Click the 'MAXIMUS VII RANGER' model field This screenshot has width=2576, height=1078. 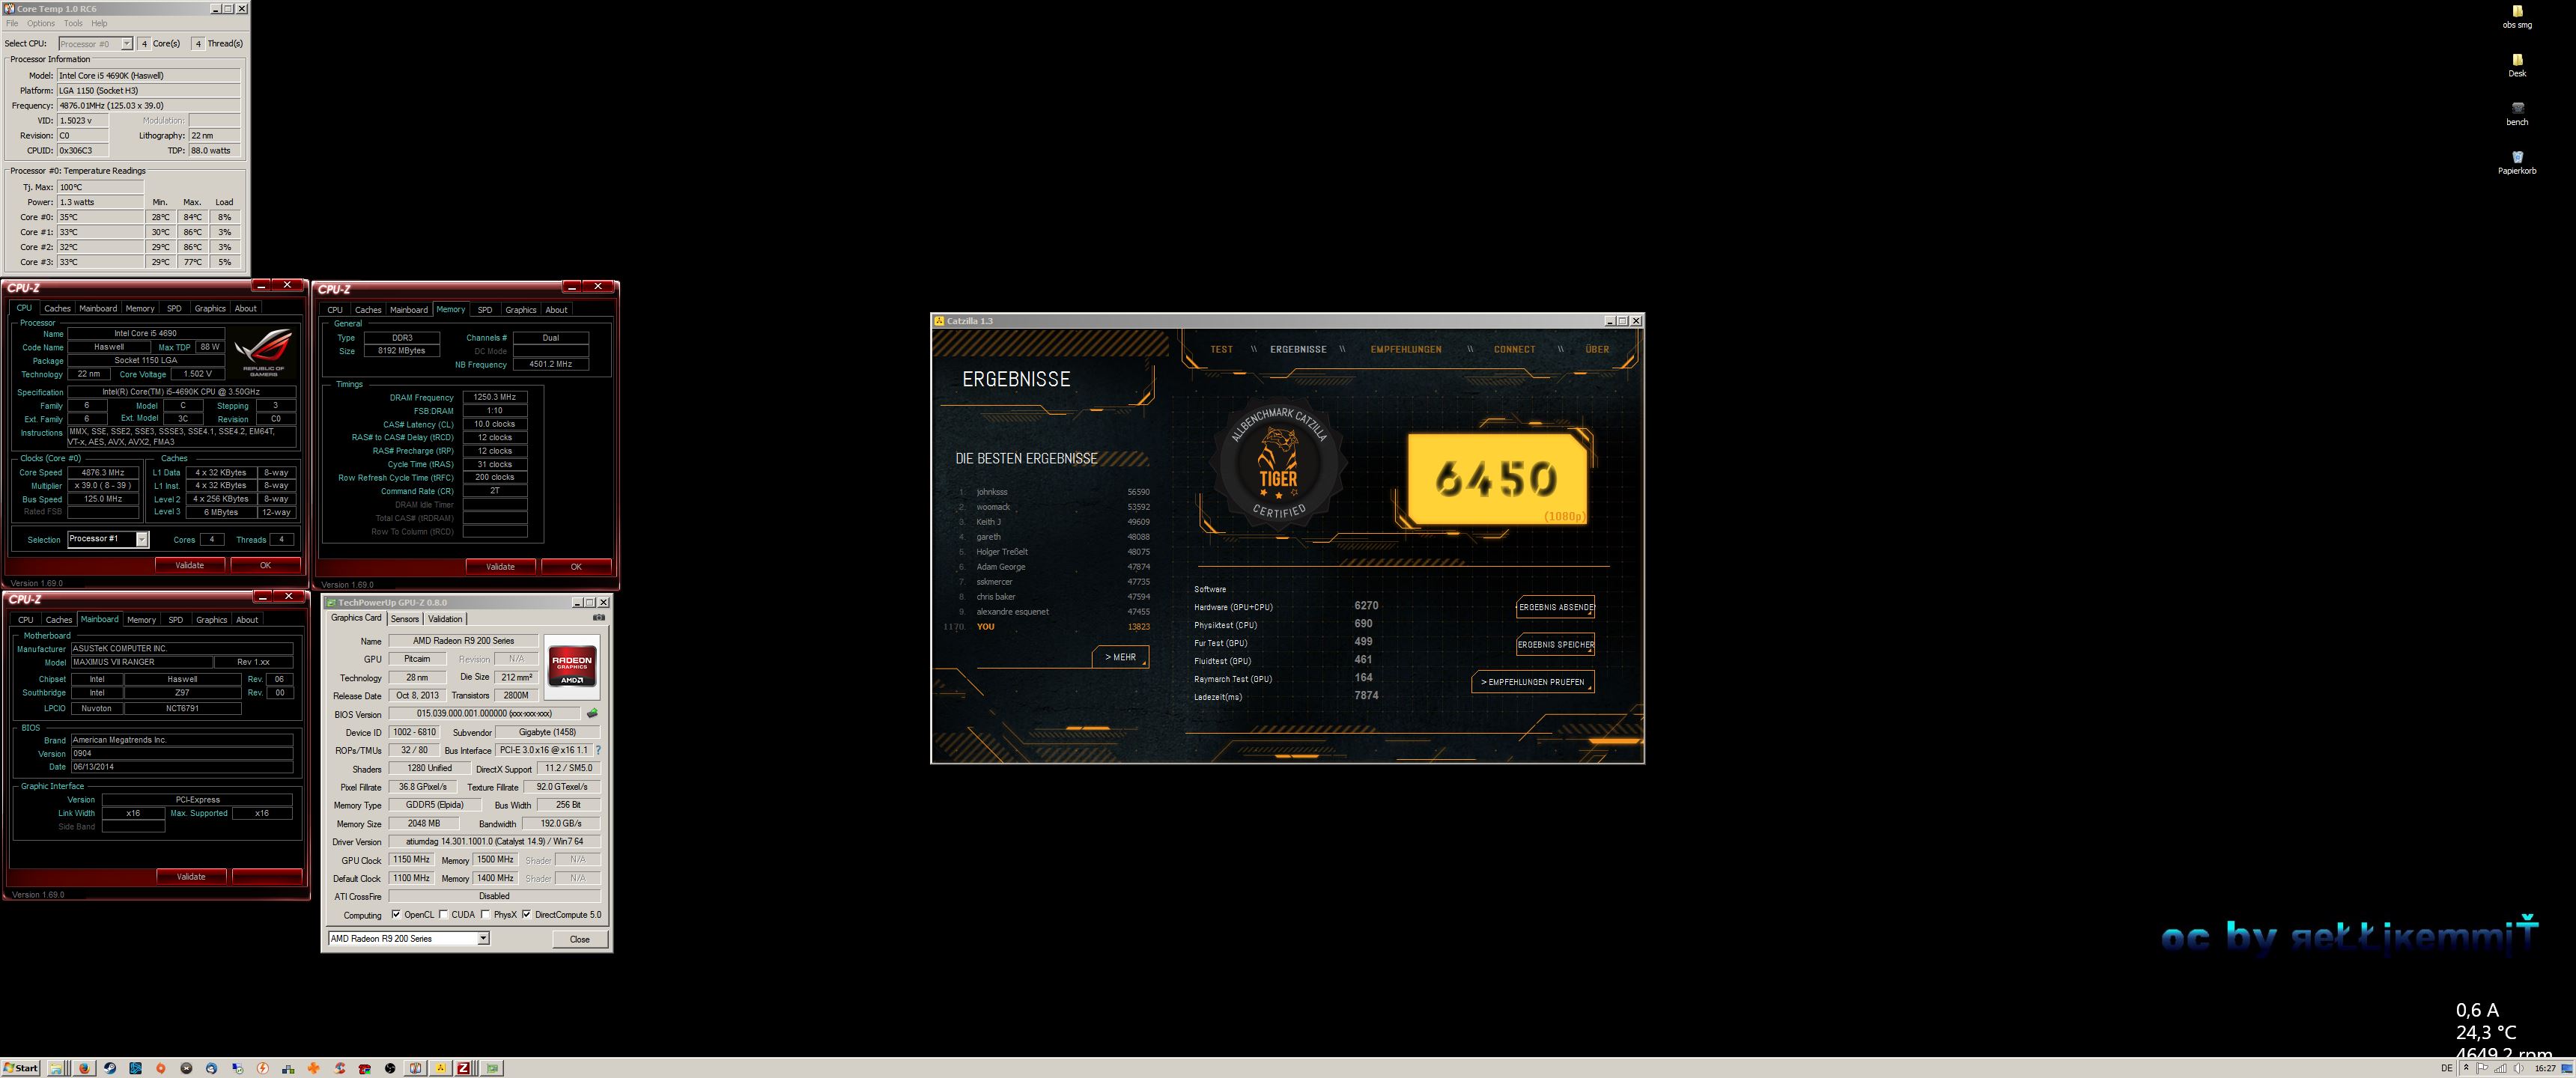coord(141,662)
